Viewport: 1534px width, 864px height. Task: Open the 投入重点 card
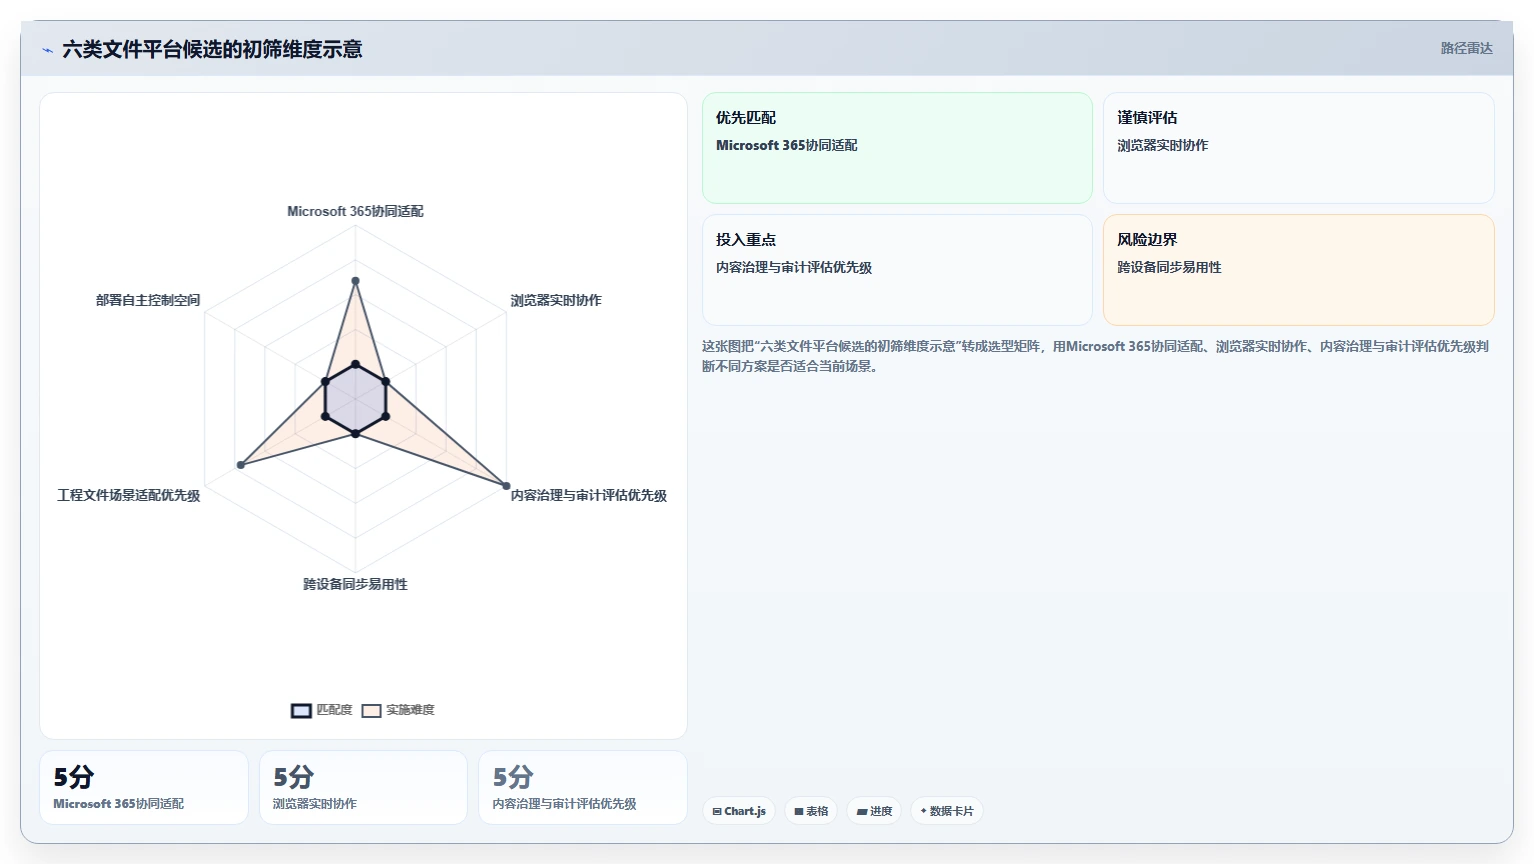pos(897,270)
